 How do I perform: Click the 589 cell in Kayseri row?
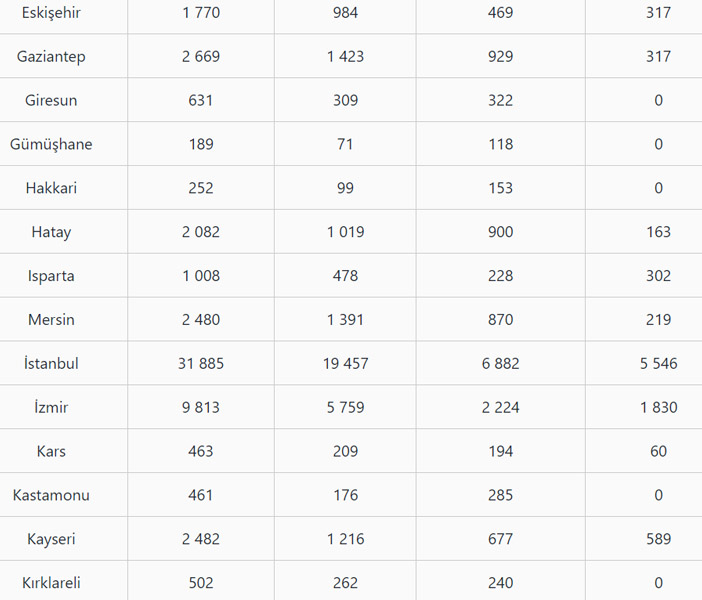pyautogui.click(x=658, y=540)
